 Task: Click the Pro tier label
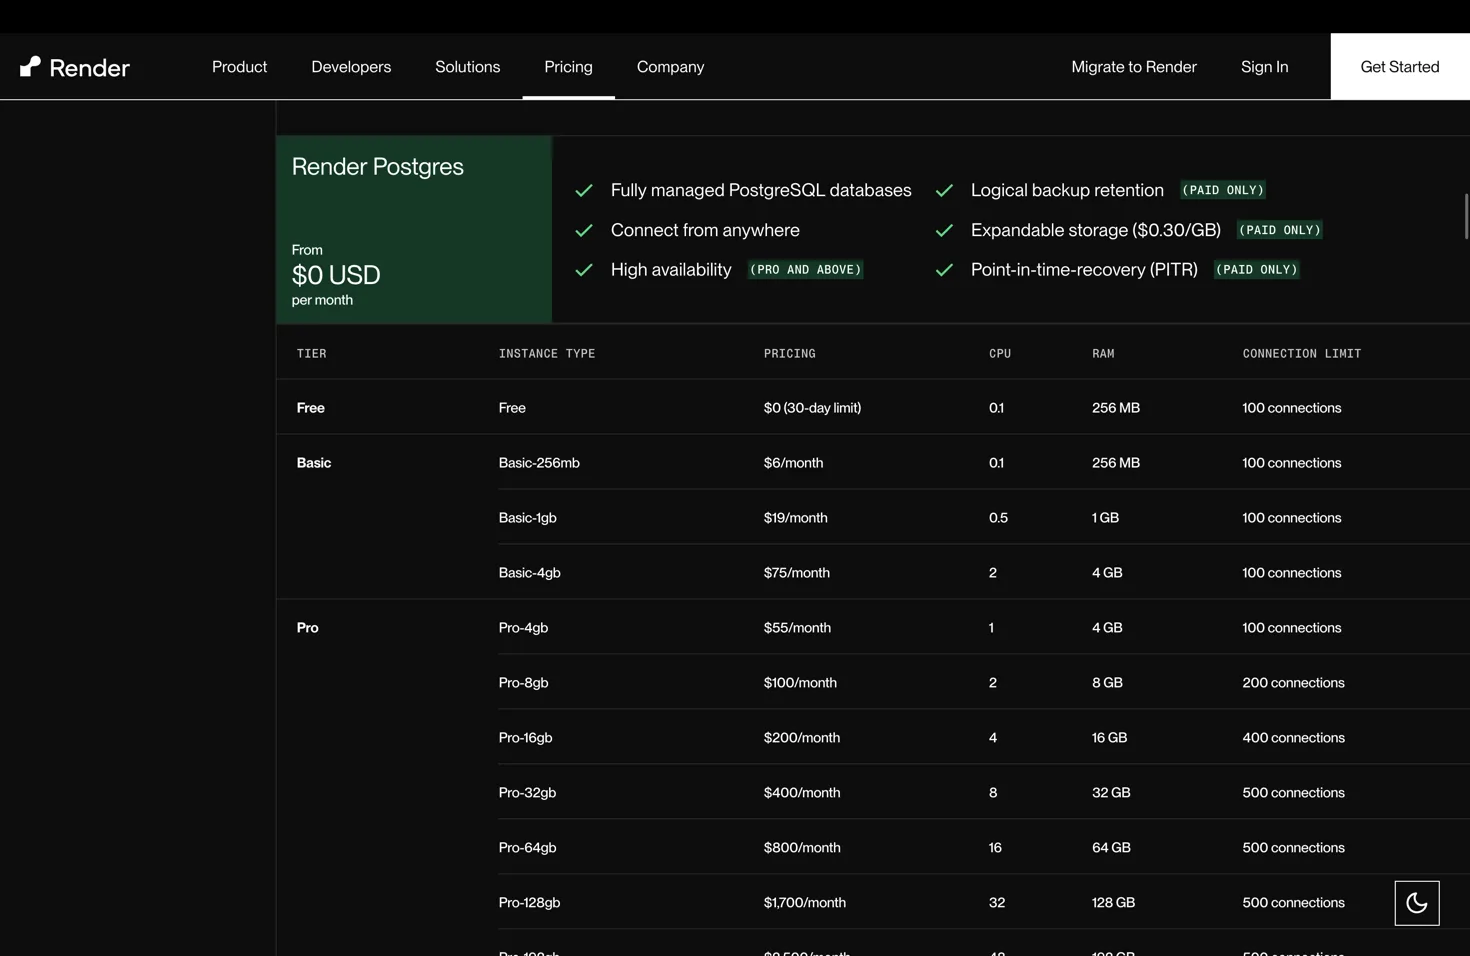308,628
